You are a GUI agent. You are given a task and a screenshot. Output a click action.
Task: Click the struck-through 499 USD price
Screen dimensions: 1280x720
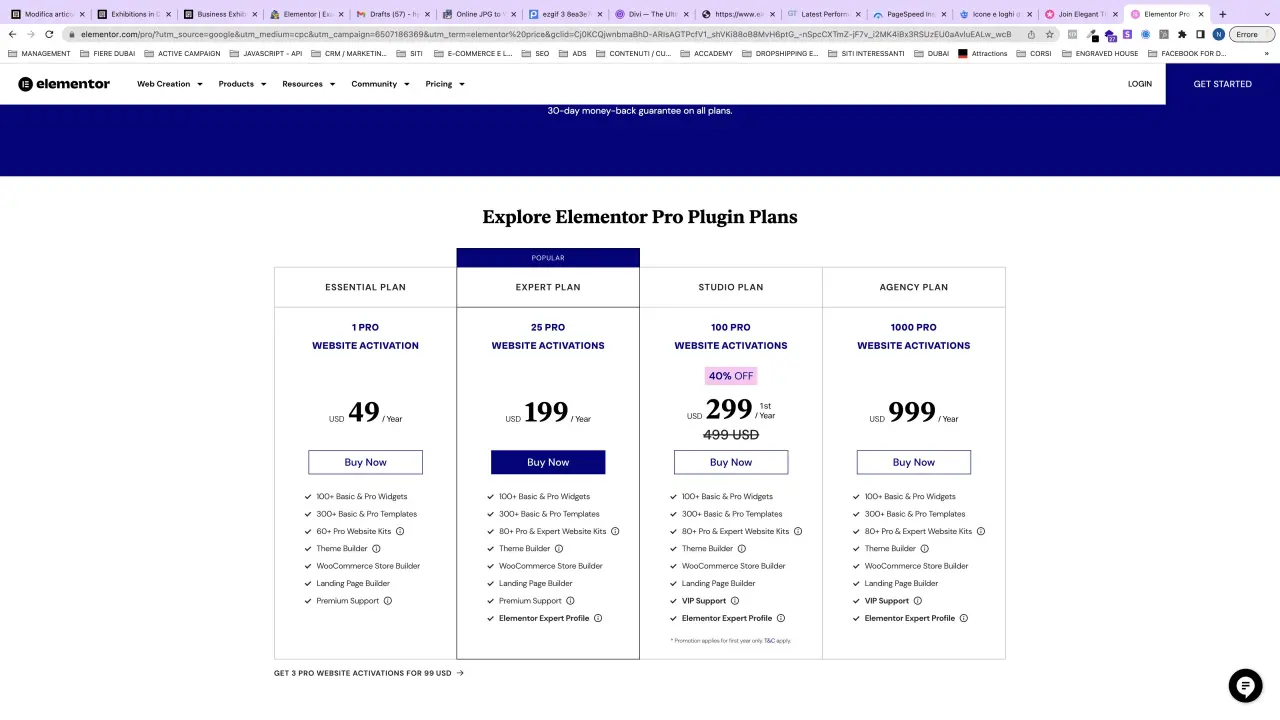[x=731, y=435]
